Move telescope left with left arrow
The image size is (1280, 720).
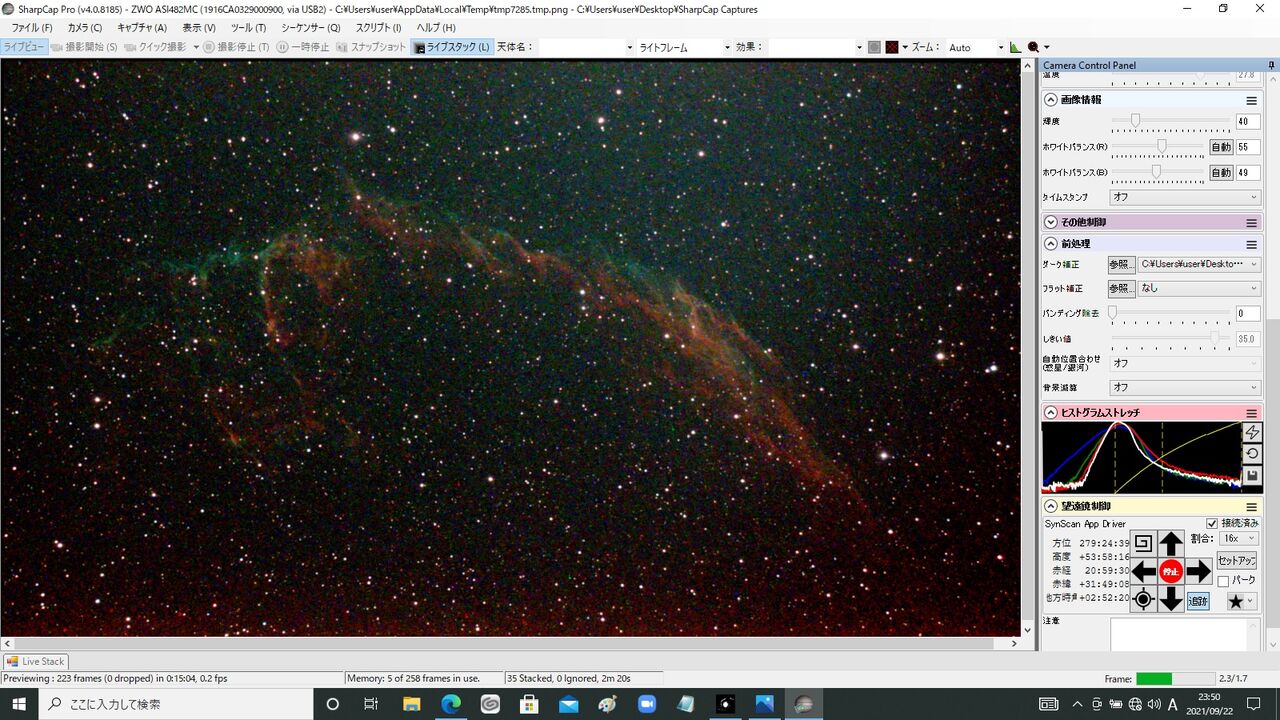coord(1144,572)
